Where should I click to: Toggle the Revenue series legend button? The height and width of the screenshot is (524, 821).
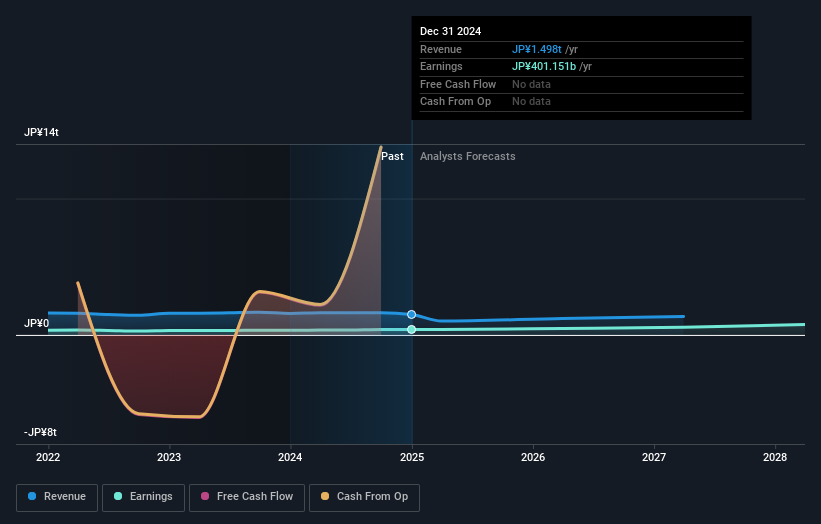point(57,497)
